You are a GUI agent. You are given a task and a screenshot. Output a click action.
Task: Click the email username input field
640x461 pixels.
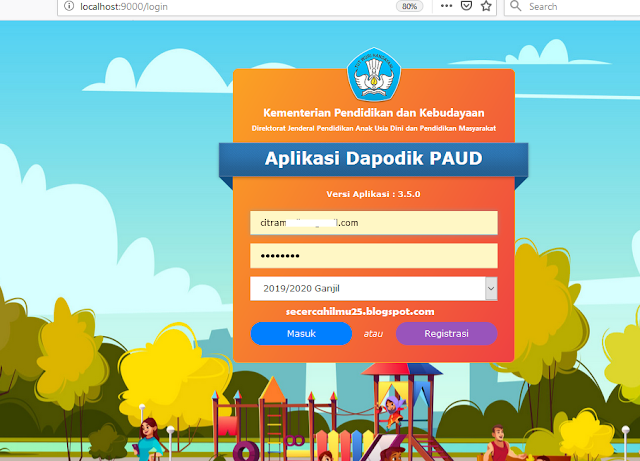[374, 223]
